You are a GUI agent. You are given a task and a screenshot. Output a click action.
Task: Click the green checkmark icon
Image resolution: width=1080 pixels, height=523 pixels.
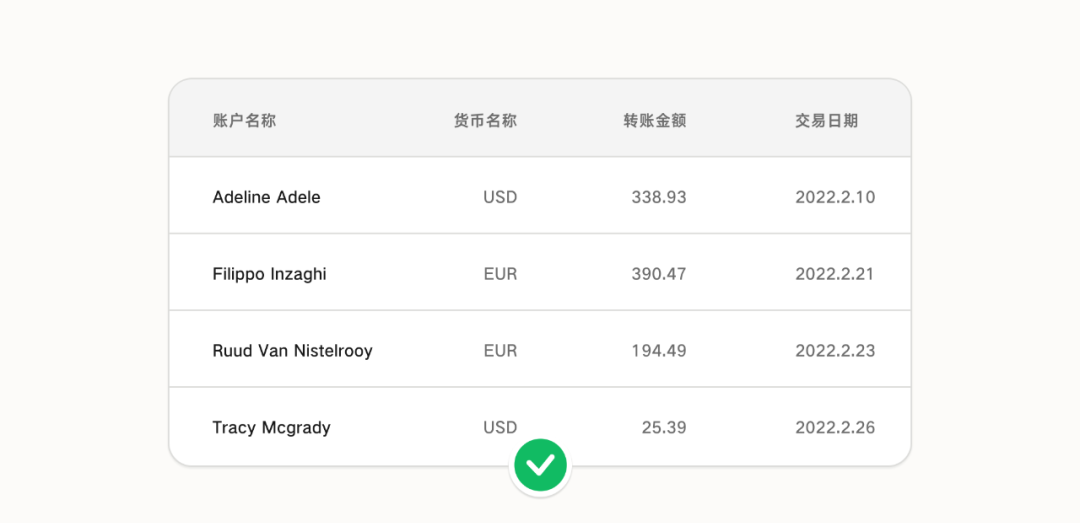pyautogui.click(x=541, y=466)
